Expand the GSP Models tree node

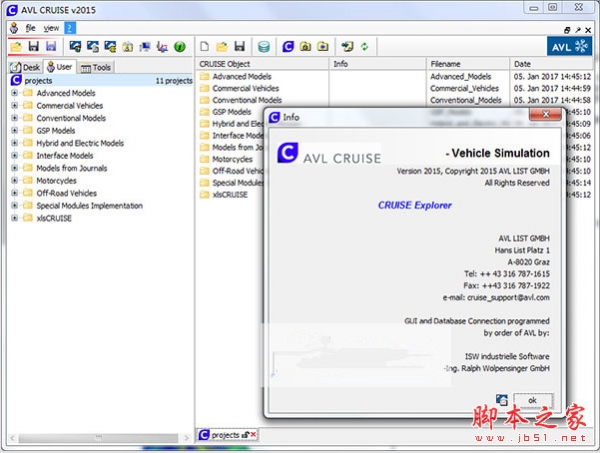(x=15, y=130)
